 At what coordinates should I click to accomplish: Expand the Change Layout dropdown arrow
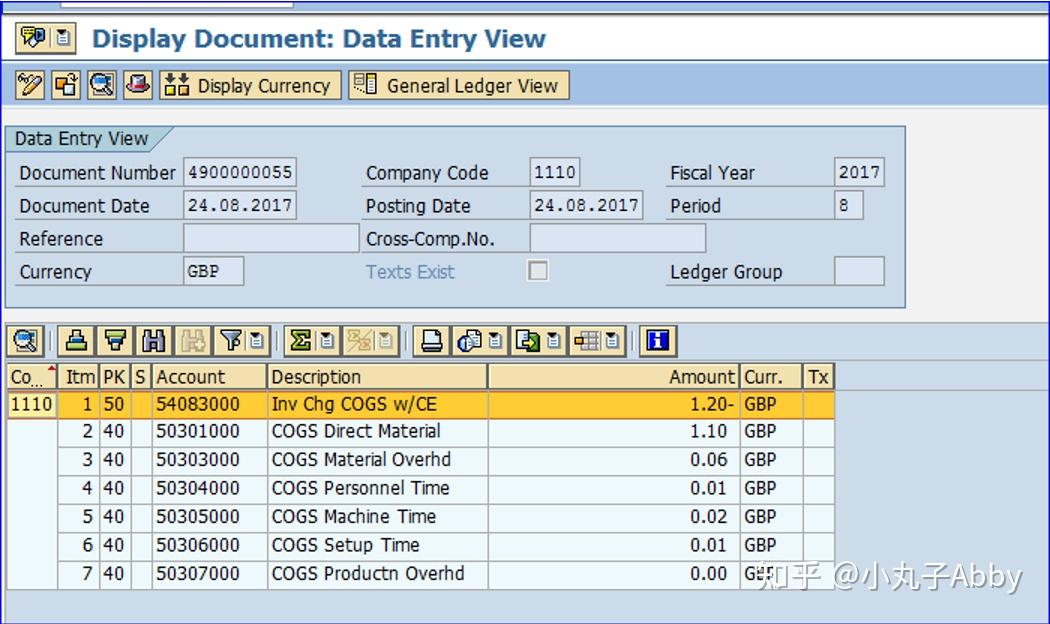pos(612,341)
